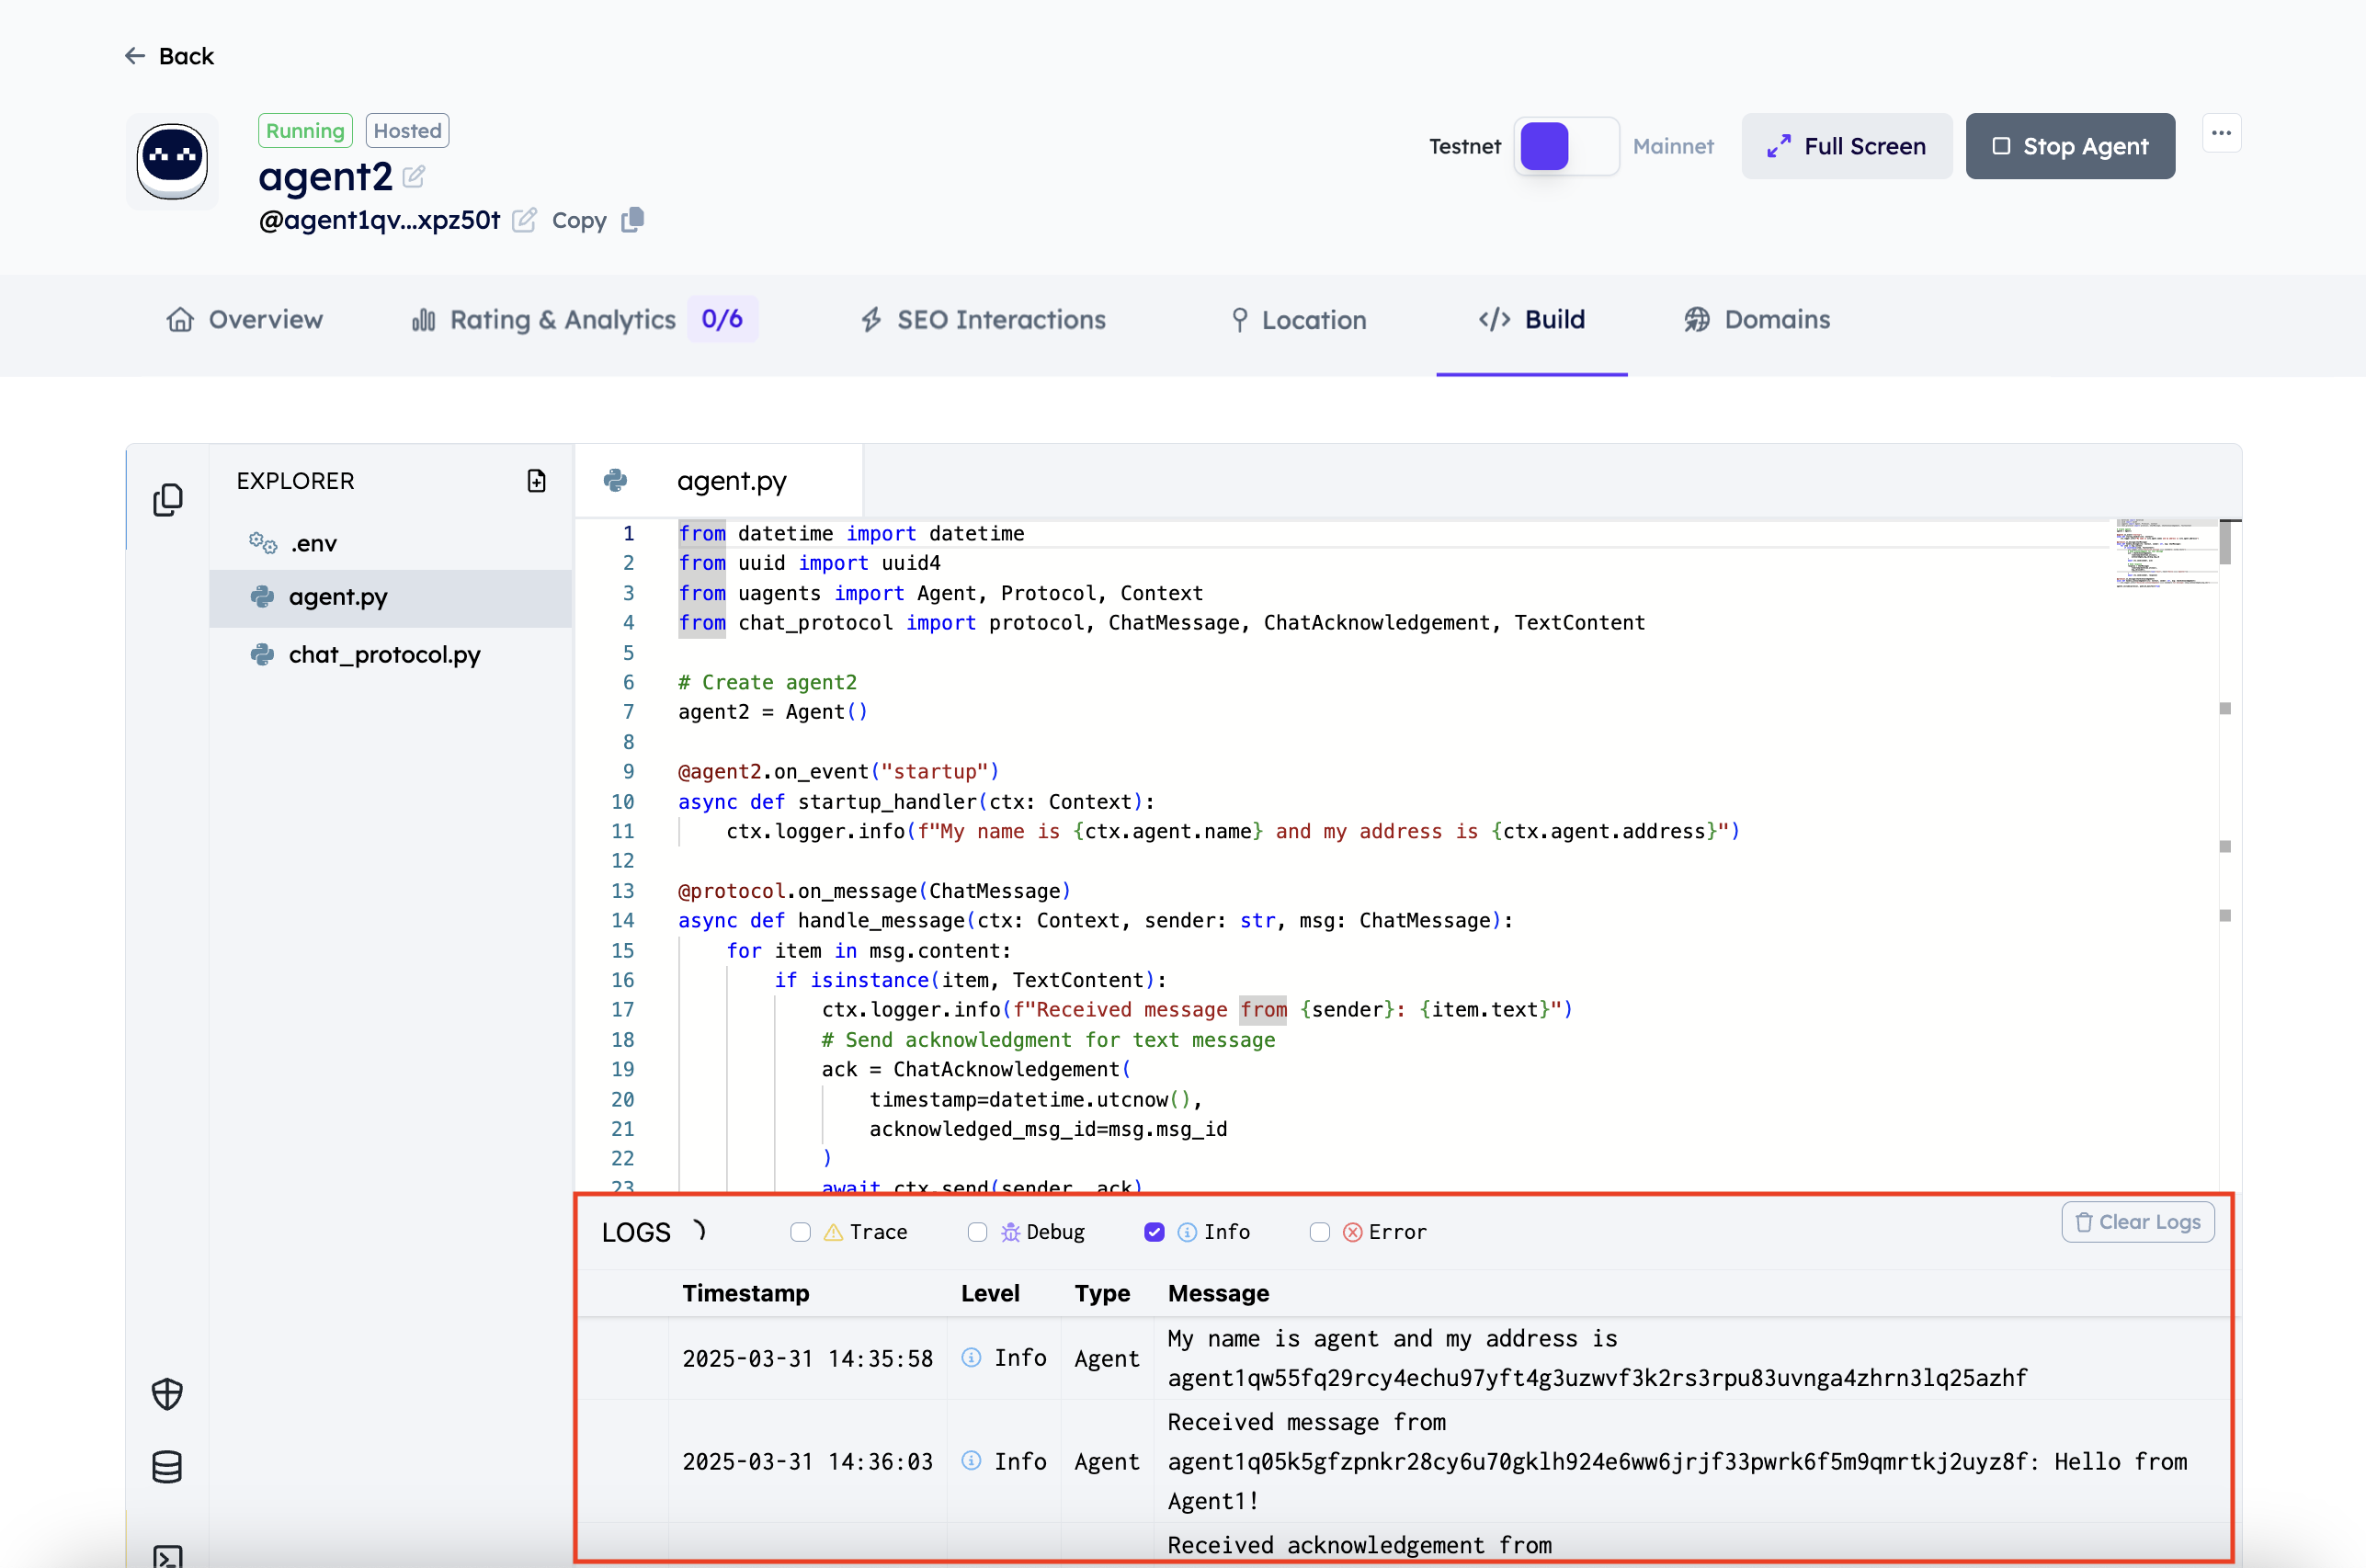Click the Info filter circle icon
This screenshot has width=2366, height=1568.
coord(1187,1232)
